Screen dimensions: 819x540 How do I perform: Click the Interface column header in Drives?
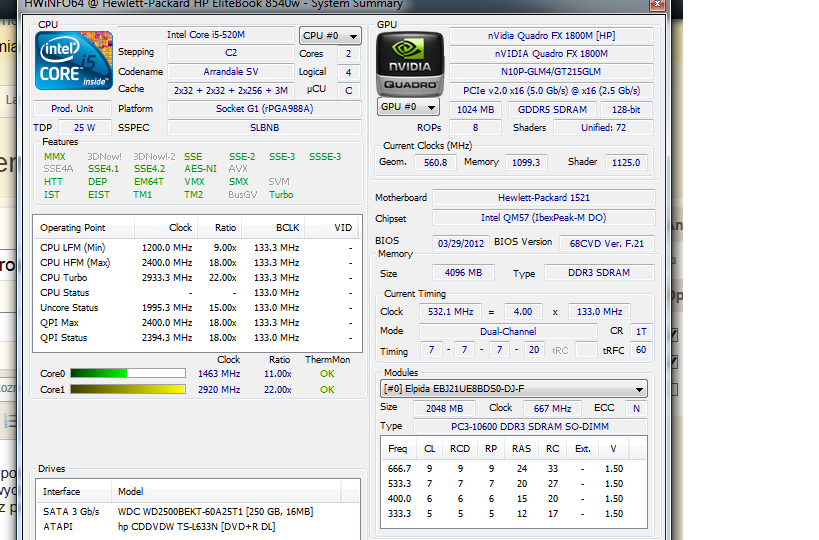74,491
